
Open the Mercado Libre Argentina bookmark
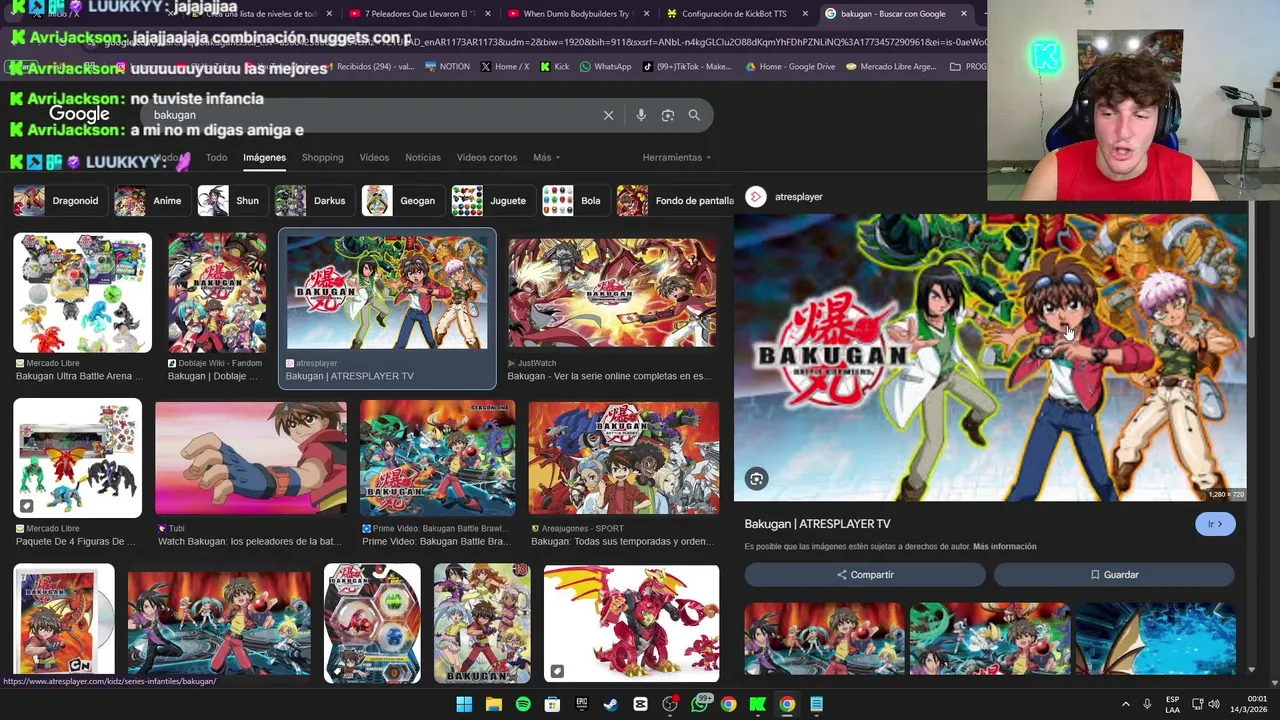891,67
